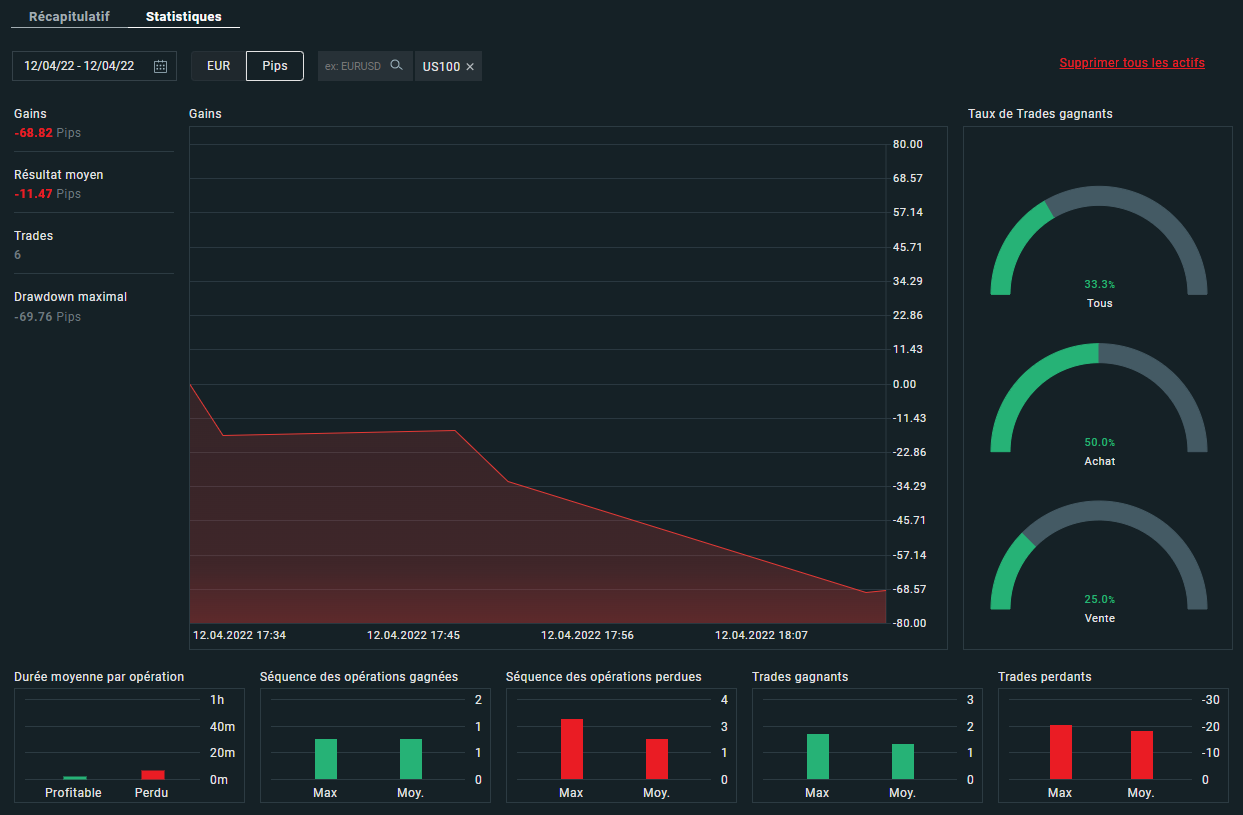Click Moy. bar in Séquence des opérations gagnées
The height and width of the screenshot is (815, 1243).
click(x=411, y=759)
